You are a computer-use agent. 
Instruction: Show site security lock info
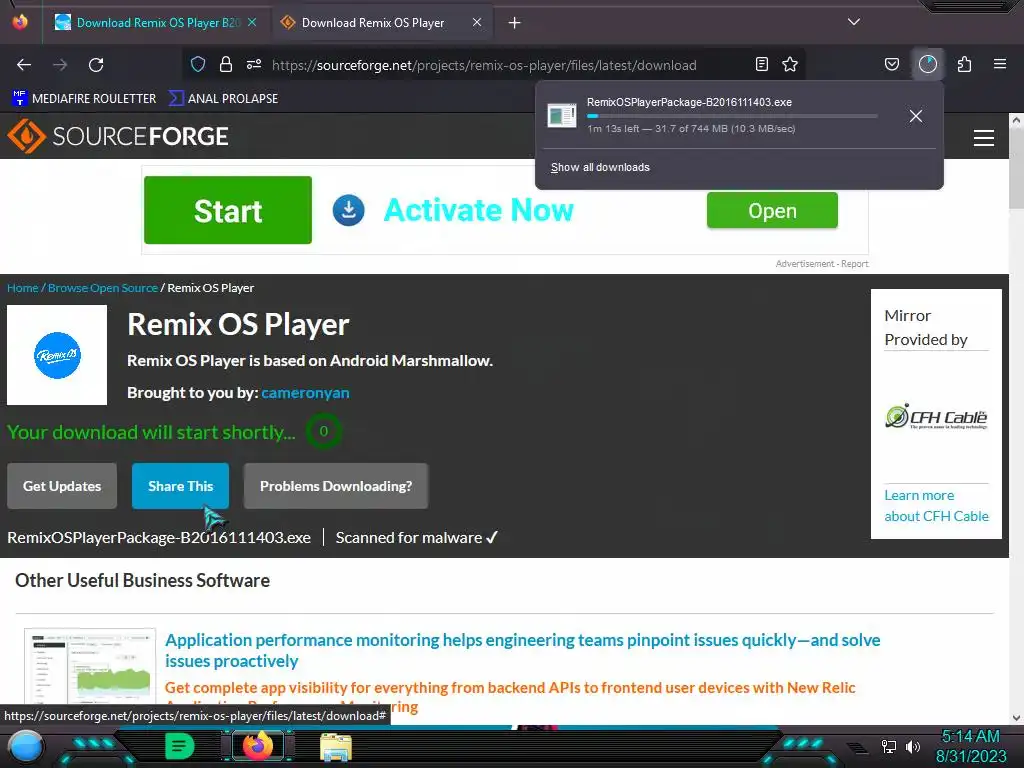(226, 64)
